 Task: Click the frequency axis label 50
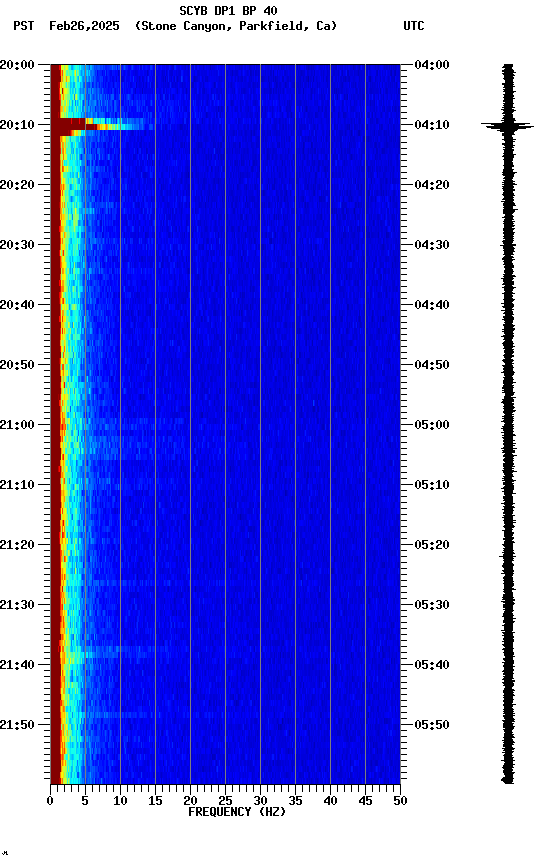401,801
